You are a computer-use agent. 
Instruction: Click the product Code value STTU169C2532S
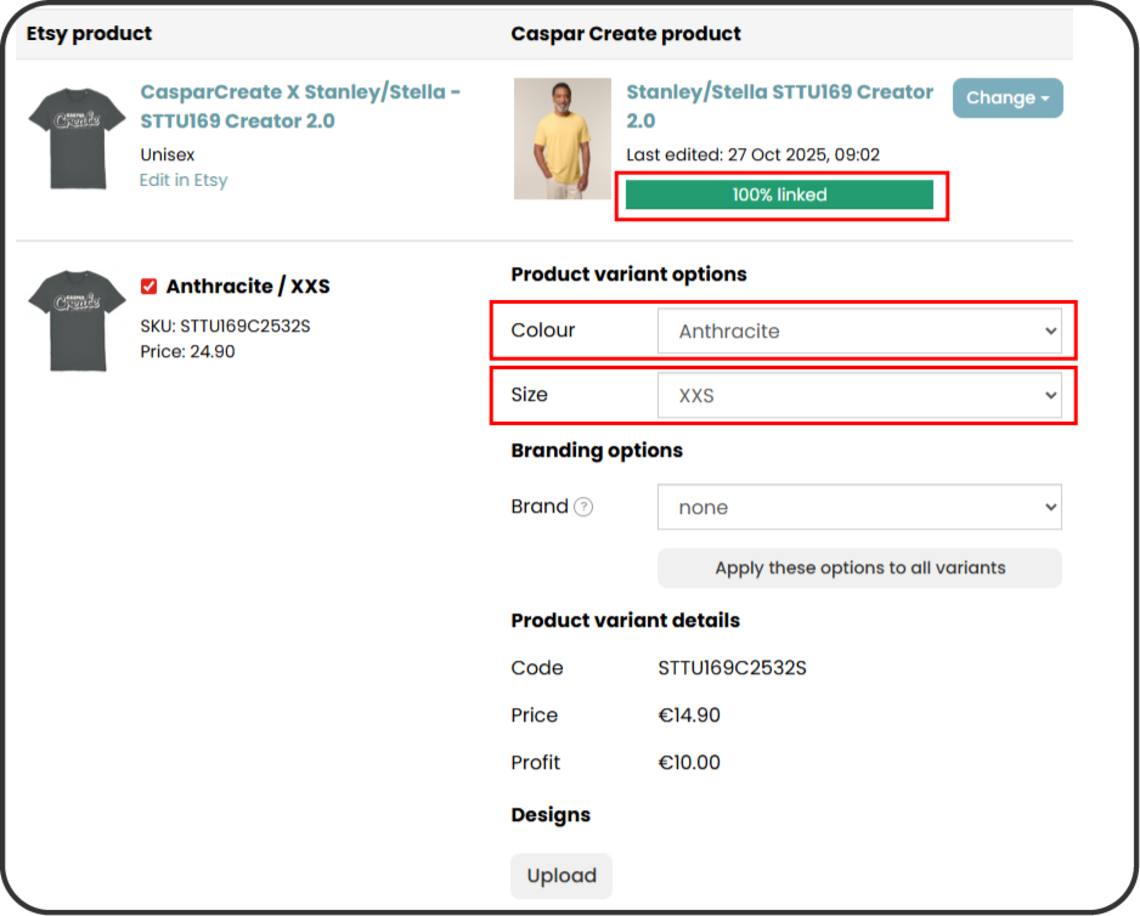point(732,668)
